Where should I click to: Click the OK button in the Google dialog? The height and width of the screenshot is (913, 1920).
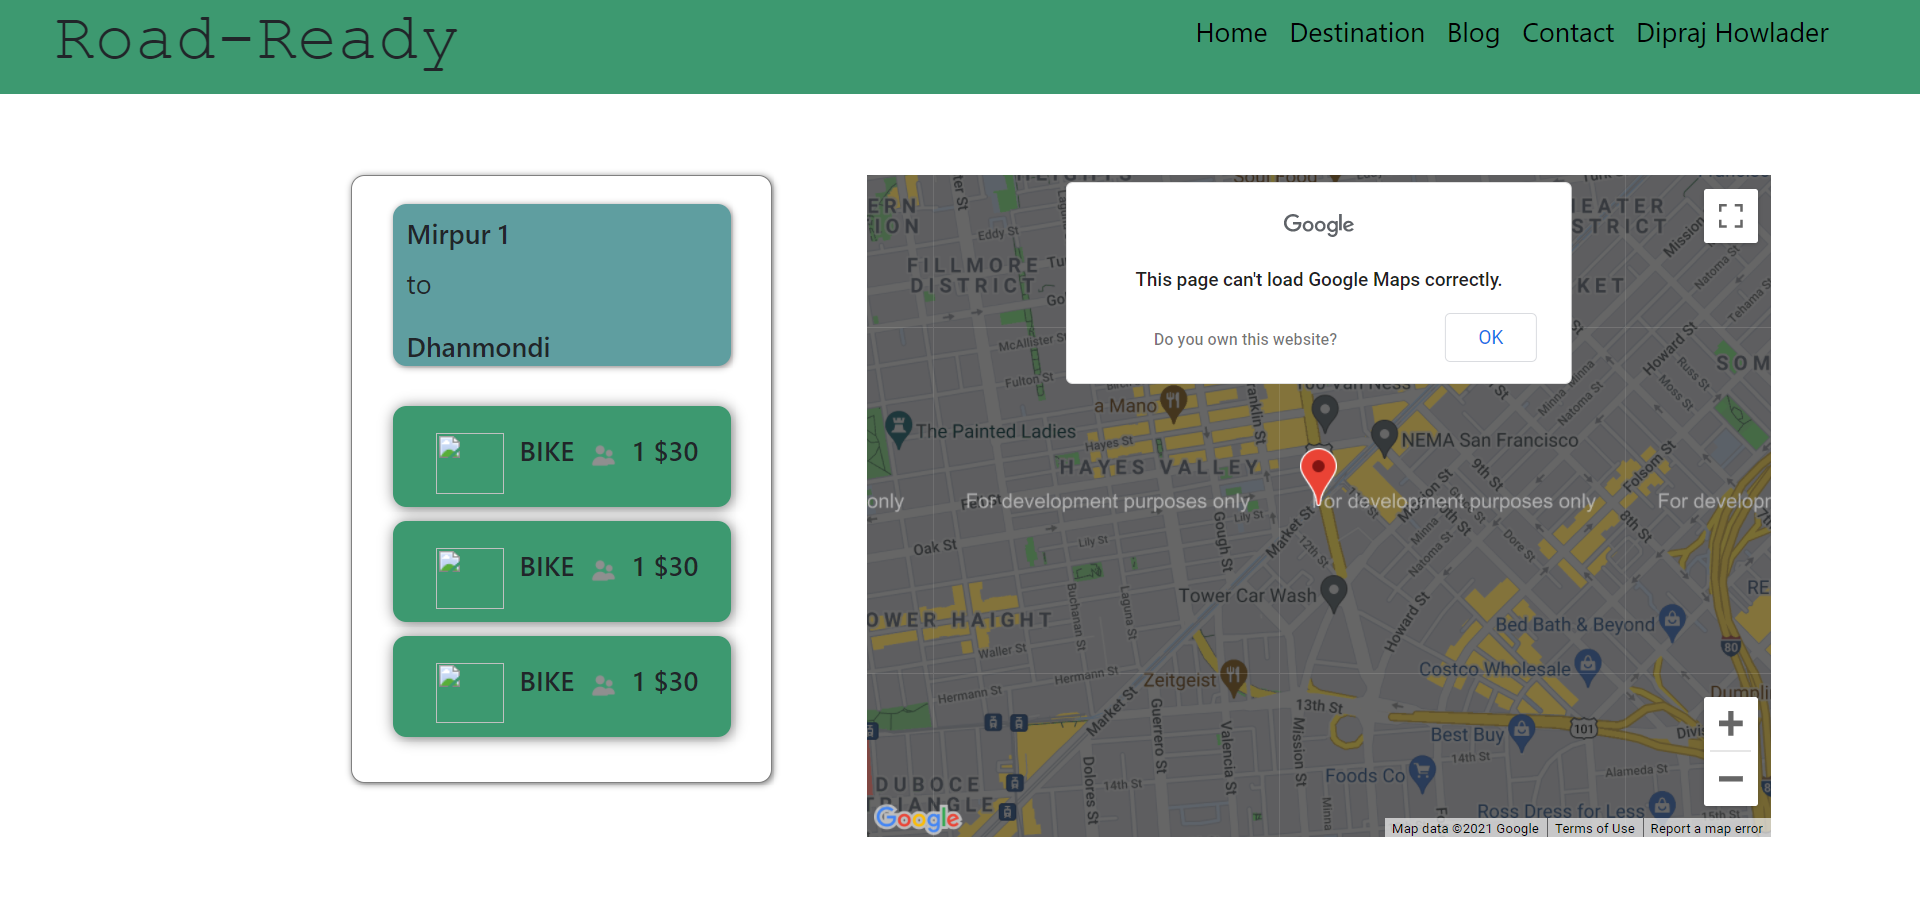(1490, 337)
